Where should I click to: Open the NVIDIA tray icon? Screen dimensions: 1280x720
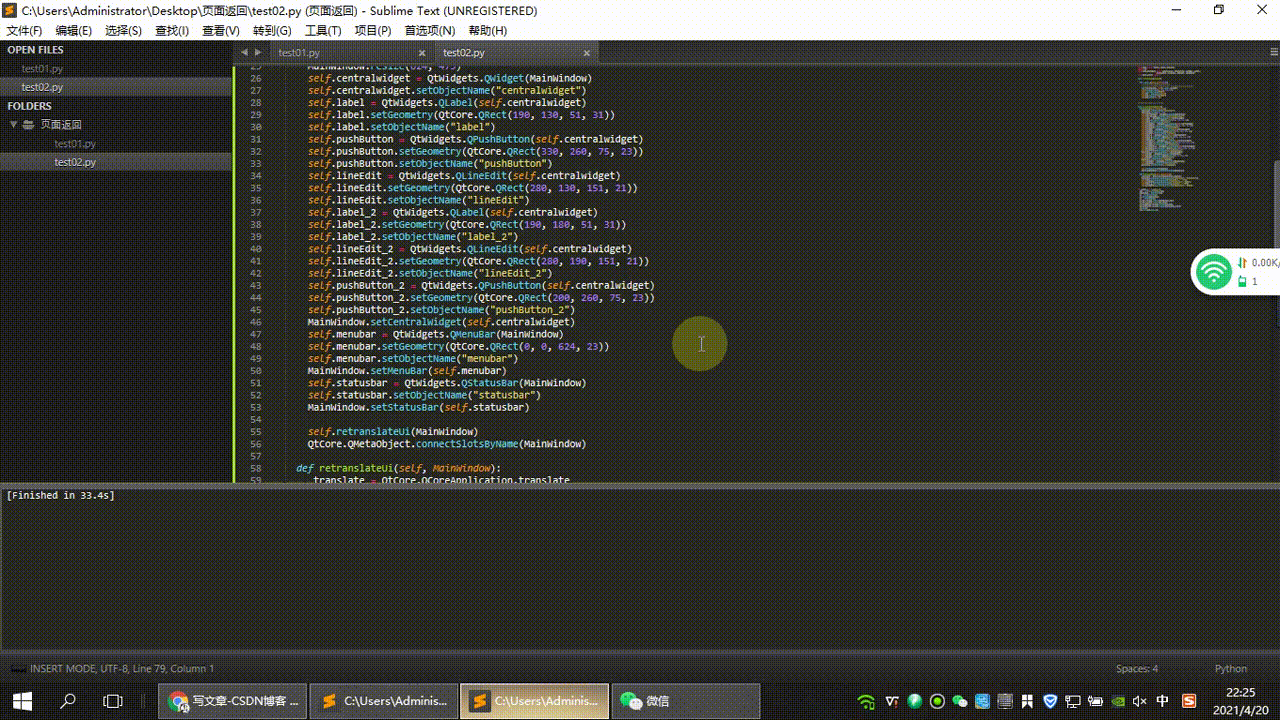pyautogui.click(x=1118, y=701)
